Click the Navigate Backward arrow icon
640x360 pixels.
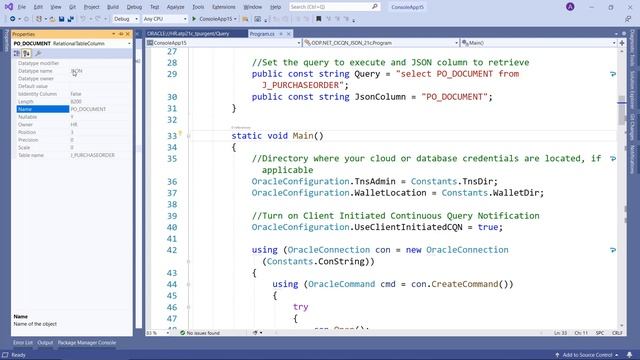point(13,19)
